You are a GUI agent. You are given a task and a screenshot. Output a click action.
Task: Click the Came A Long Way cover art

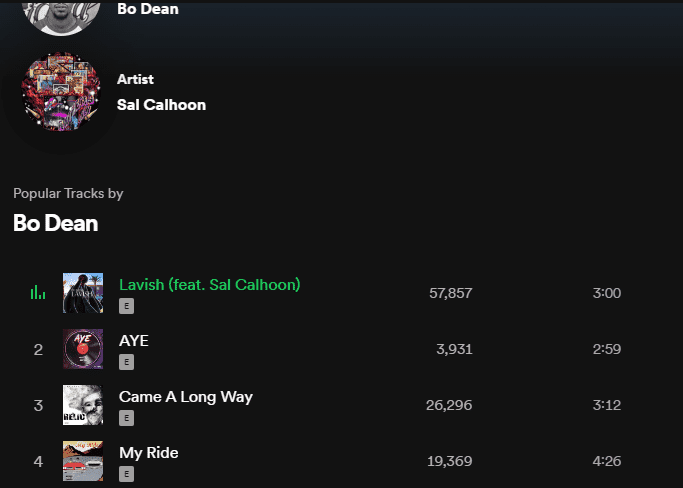(83, 405)
